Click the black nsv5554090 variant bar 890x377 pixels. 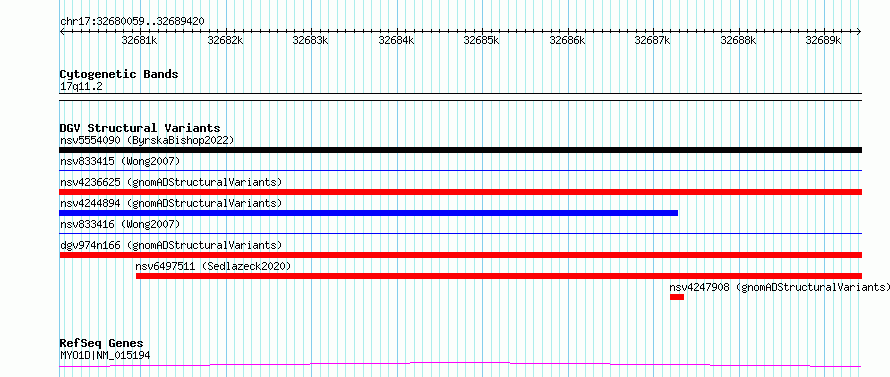(460, 150)
